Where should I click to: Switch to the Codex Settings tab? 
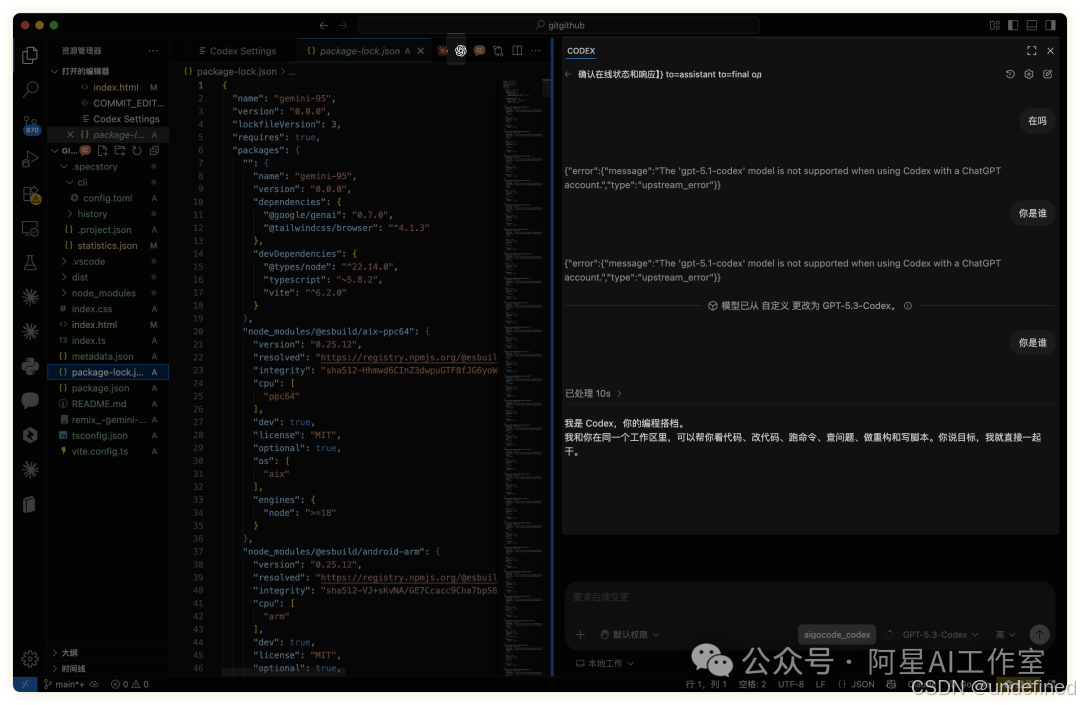click(x=237, y=51)
